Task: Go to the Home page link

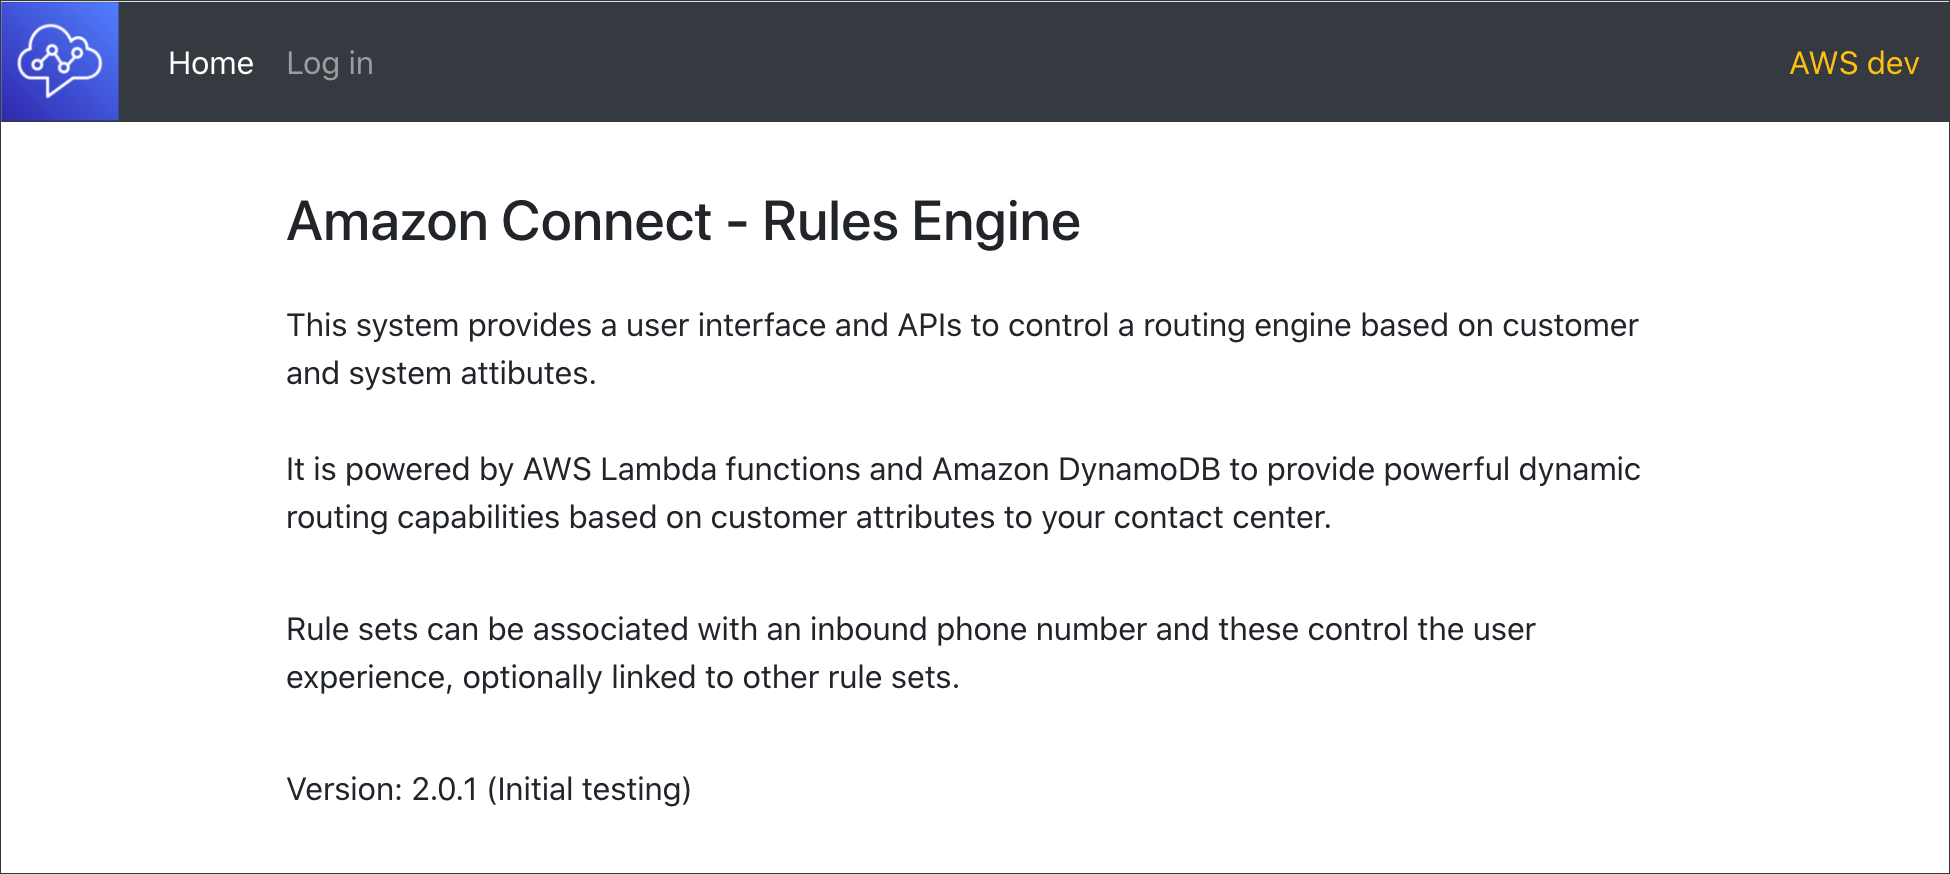Action: [210, 63]
